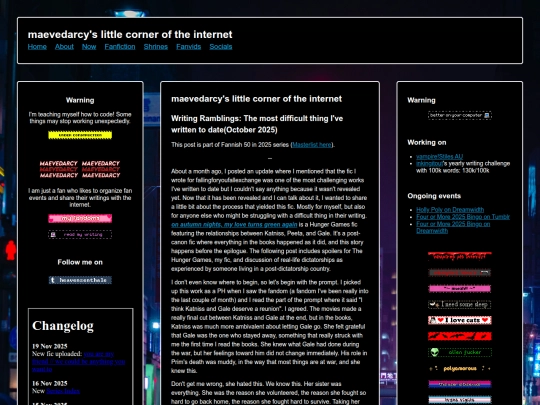
Task: Open the pink 'my fandoms' badge
Action: pyautogui.click(x=80, y=218)
